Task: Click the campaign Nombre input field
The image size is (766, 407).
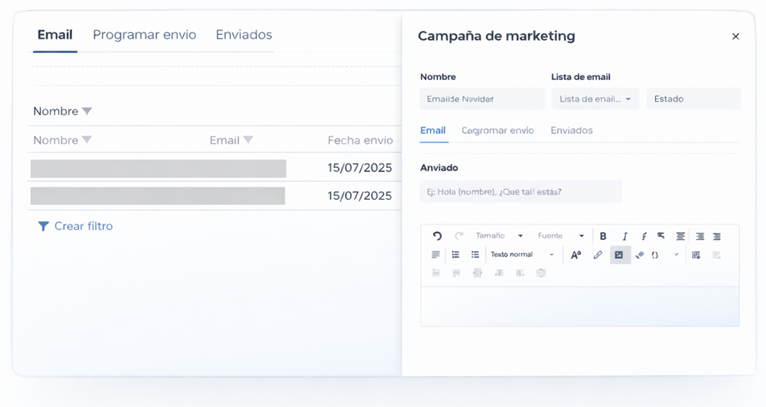Action: (x=482, y=99)
